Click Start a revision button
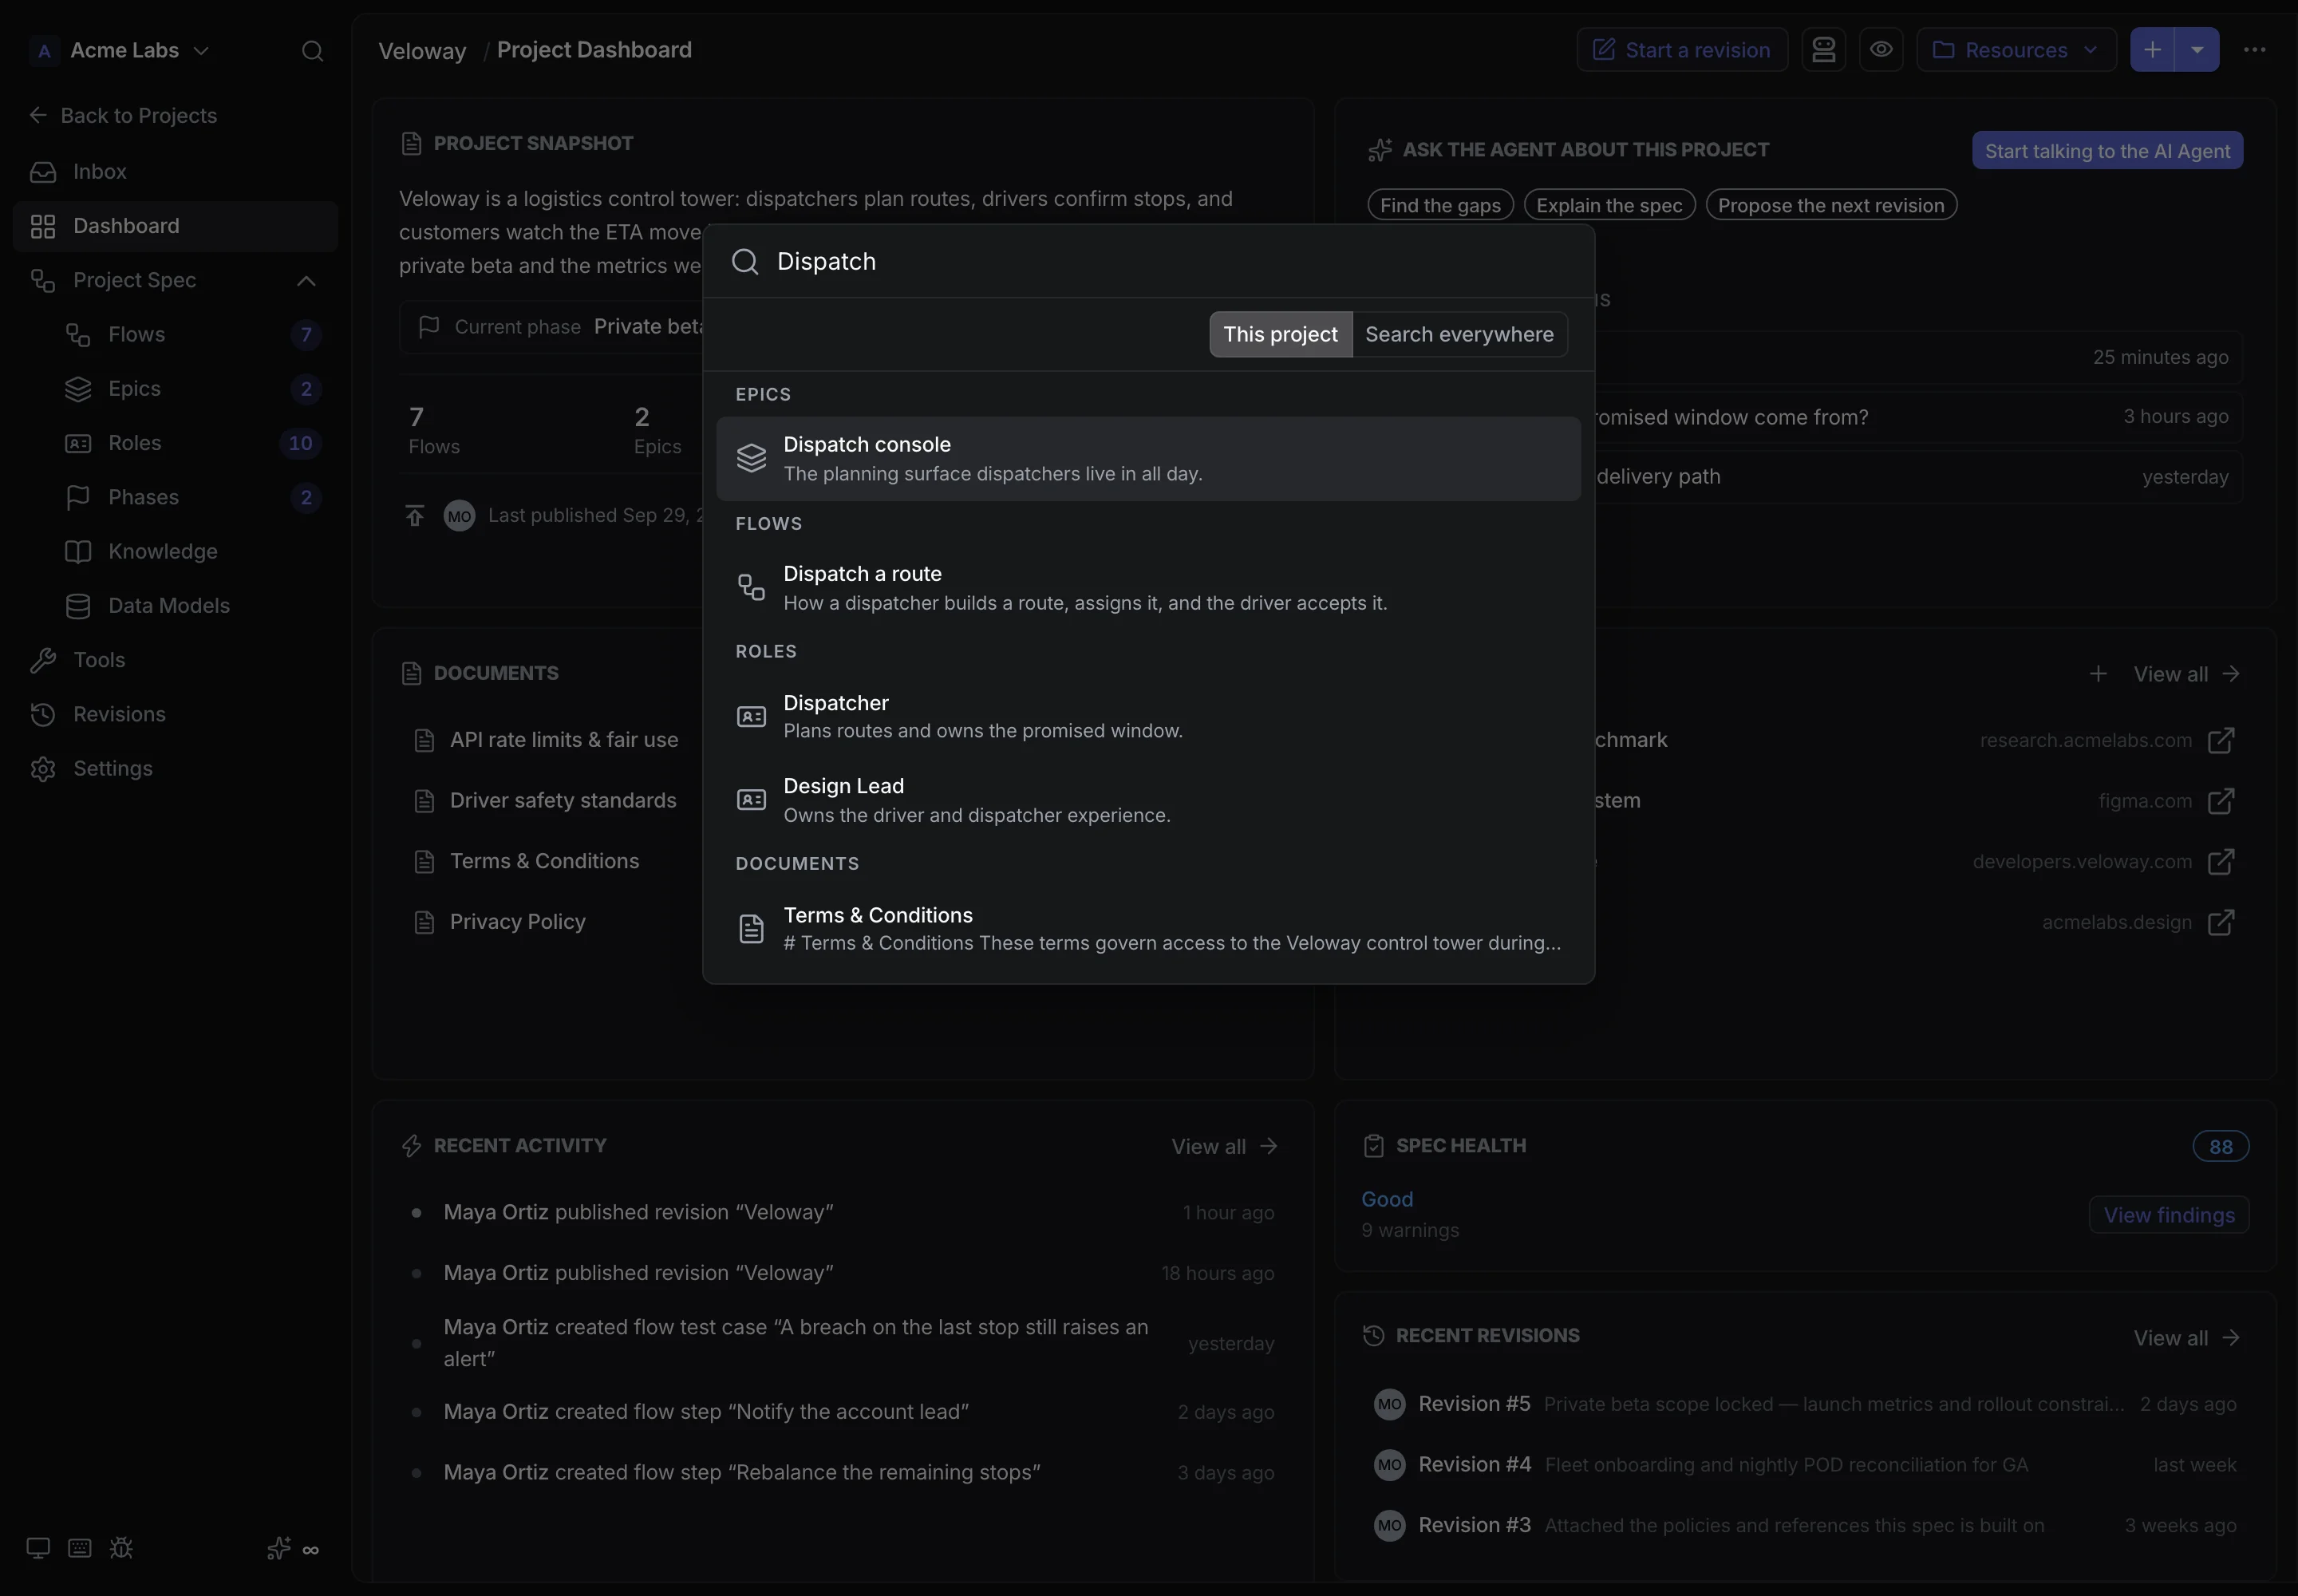 [x=1682, y=50]
